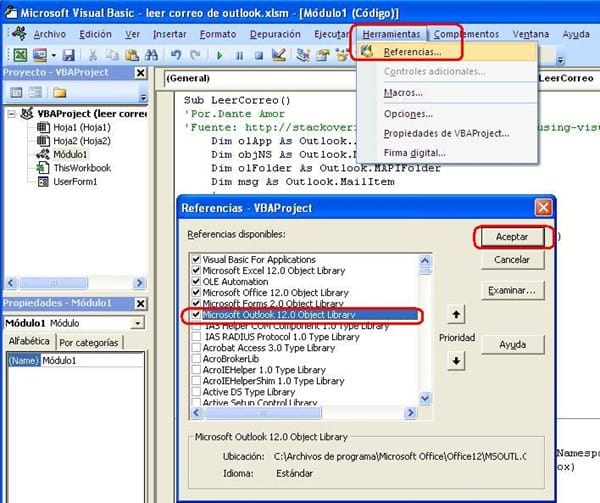Uncheck Microsoft Office 12.0 Object Library
The width and height of the screenshot is (600, 503).
196,292
